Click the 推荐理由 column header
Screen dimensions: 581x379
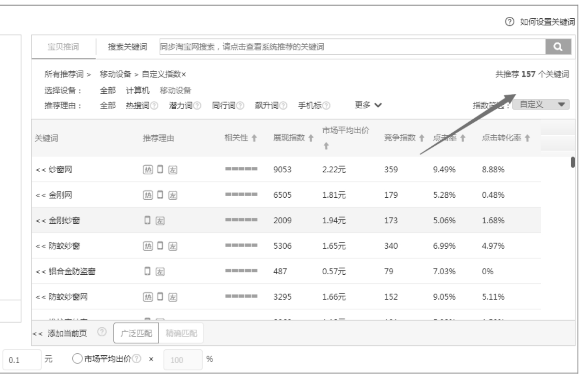[x=159, y=138]
